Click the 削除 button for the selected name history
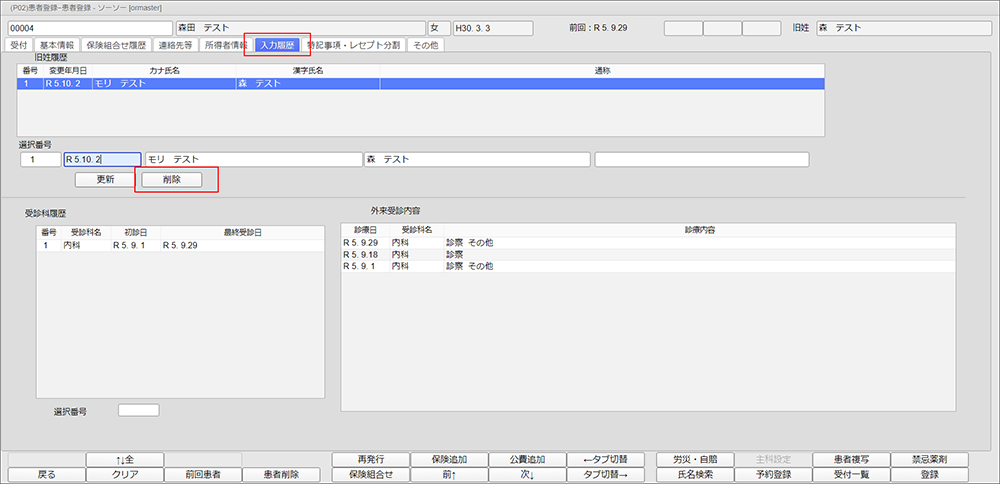Image resolution: width=1000 pixels, height=484 pixels. coord(173,180)
